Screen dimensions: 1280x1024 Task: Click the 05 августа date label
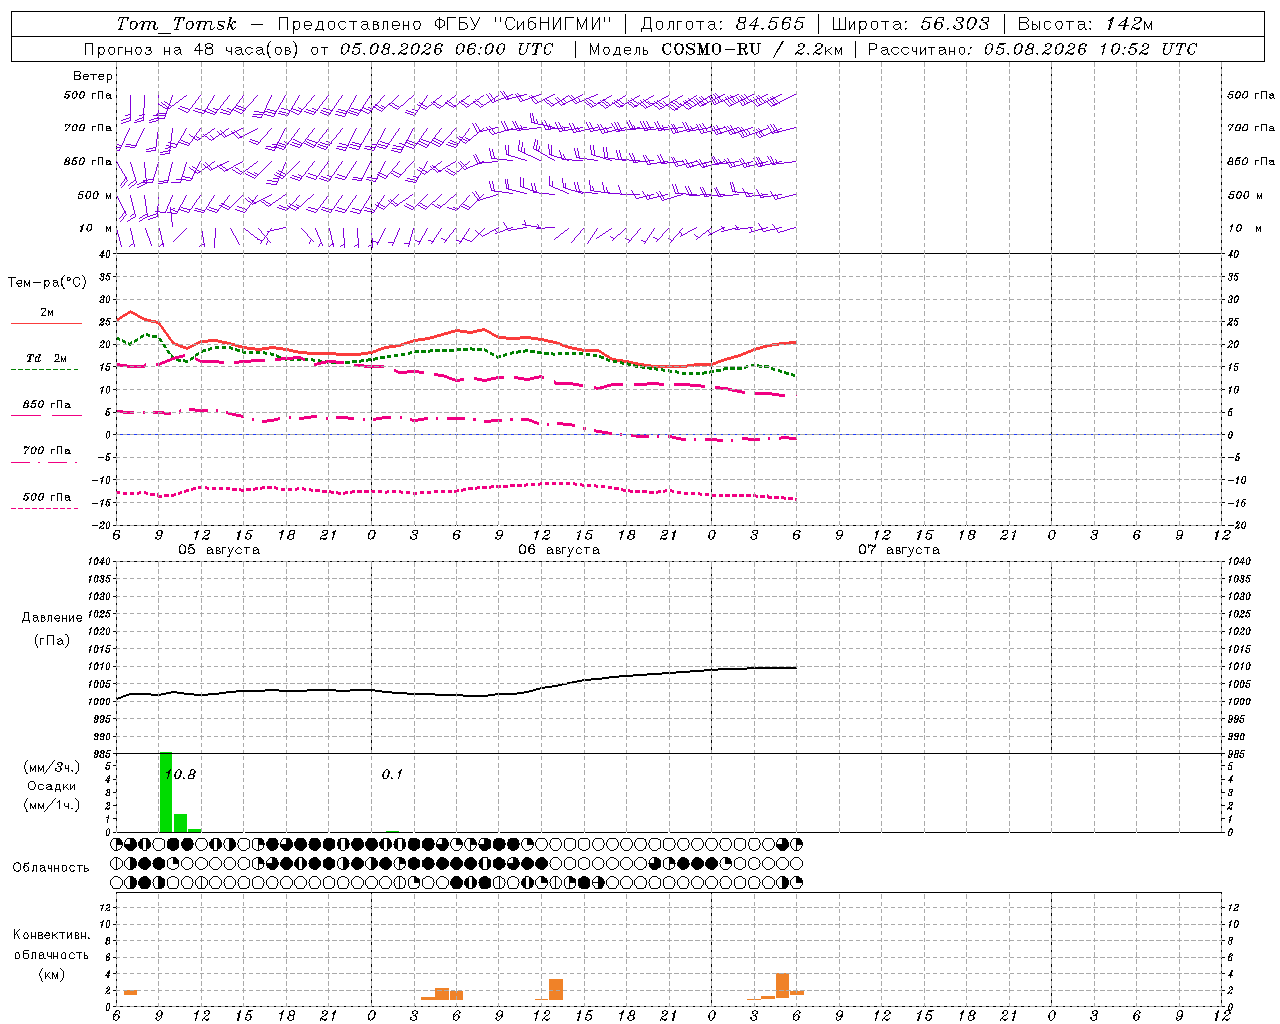pyautogui.click(x=219, y=550)
